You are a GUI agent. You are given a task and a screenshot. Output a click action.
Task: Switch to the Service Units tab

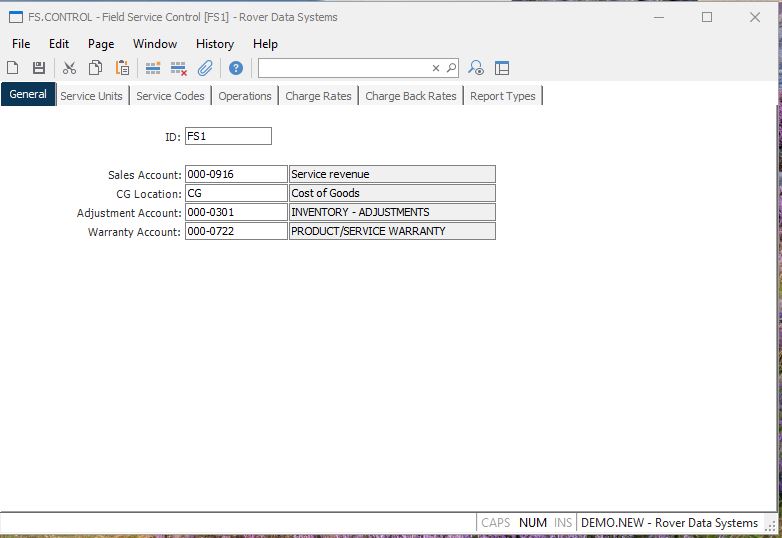[91, 96]
